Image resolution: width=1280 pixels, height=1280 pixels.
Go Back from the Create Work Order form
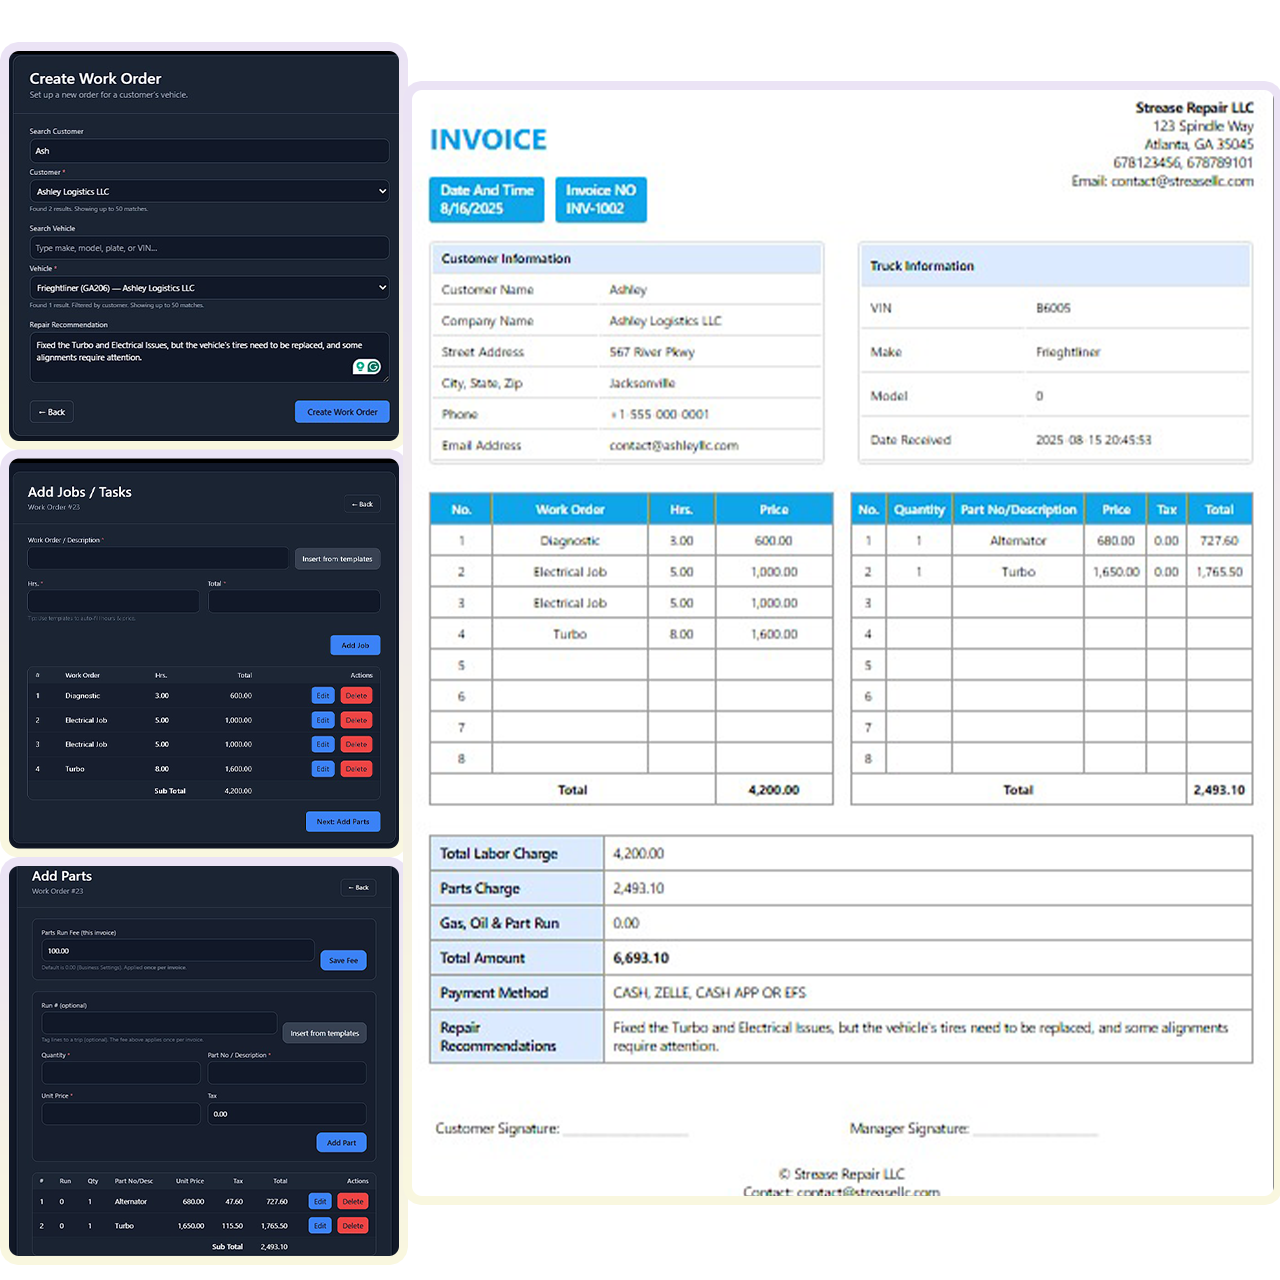51,412
